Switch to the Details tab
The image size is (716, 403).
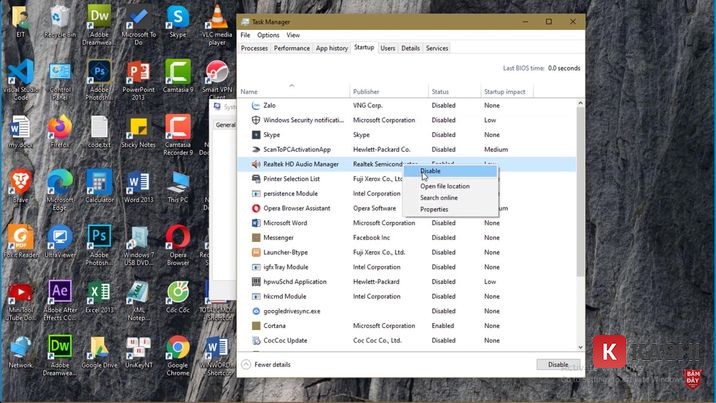click(x=411, y=48)
